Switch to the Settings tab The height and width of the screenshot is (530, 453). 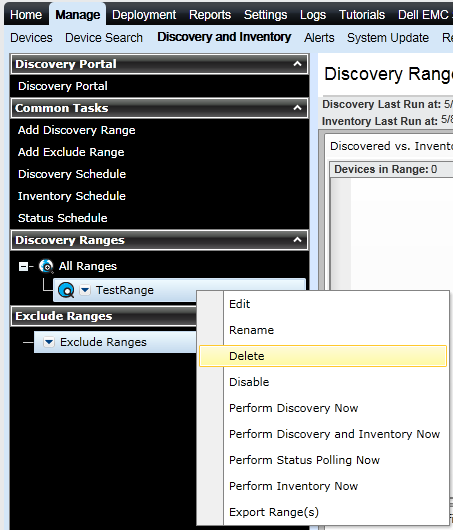coord(265,15)
